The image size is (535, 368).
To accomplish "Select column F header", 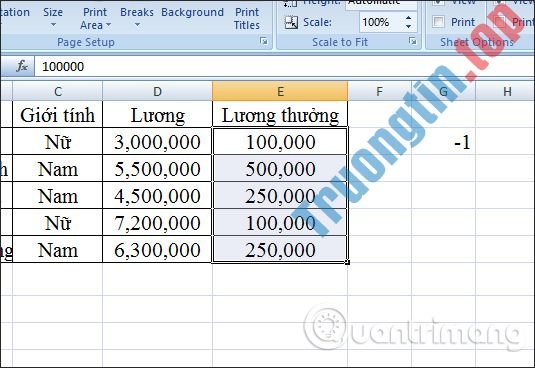I will pos(379,91).
